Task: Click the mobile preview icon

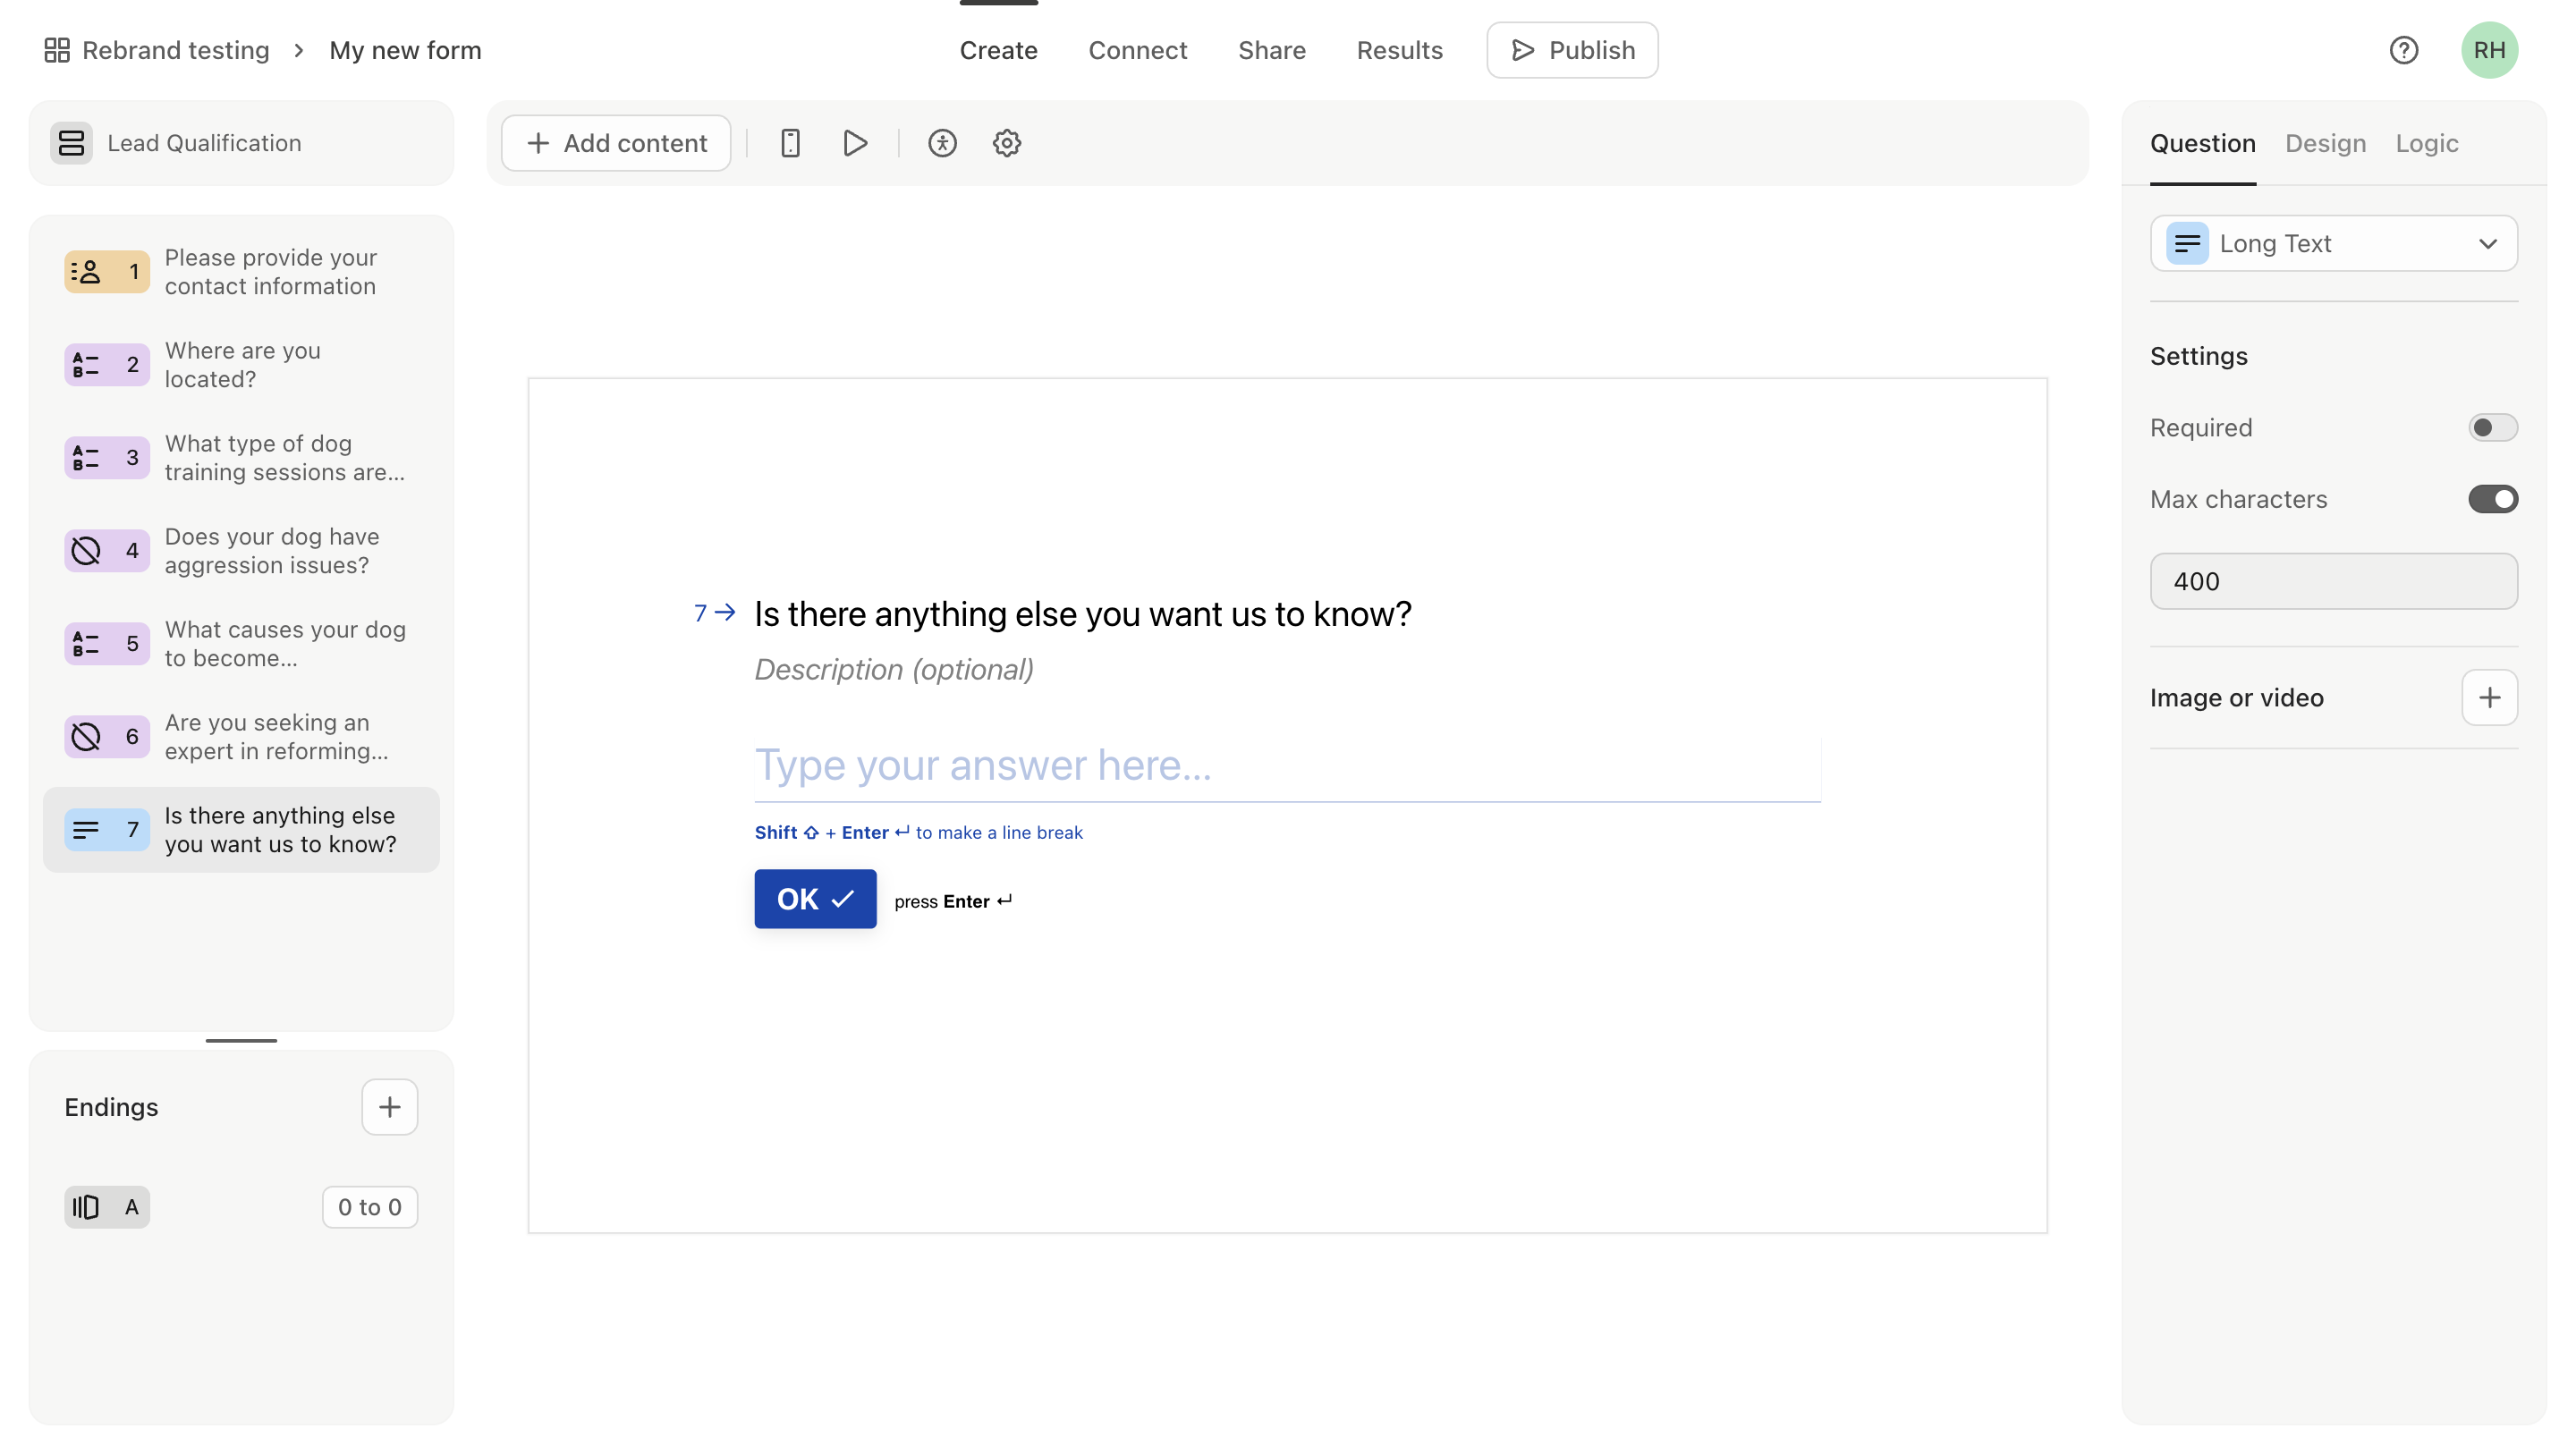Action: click(791, 143)
